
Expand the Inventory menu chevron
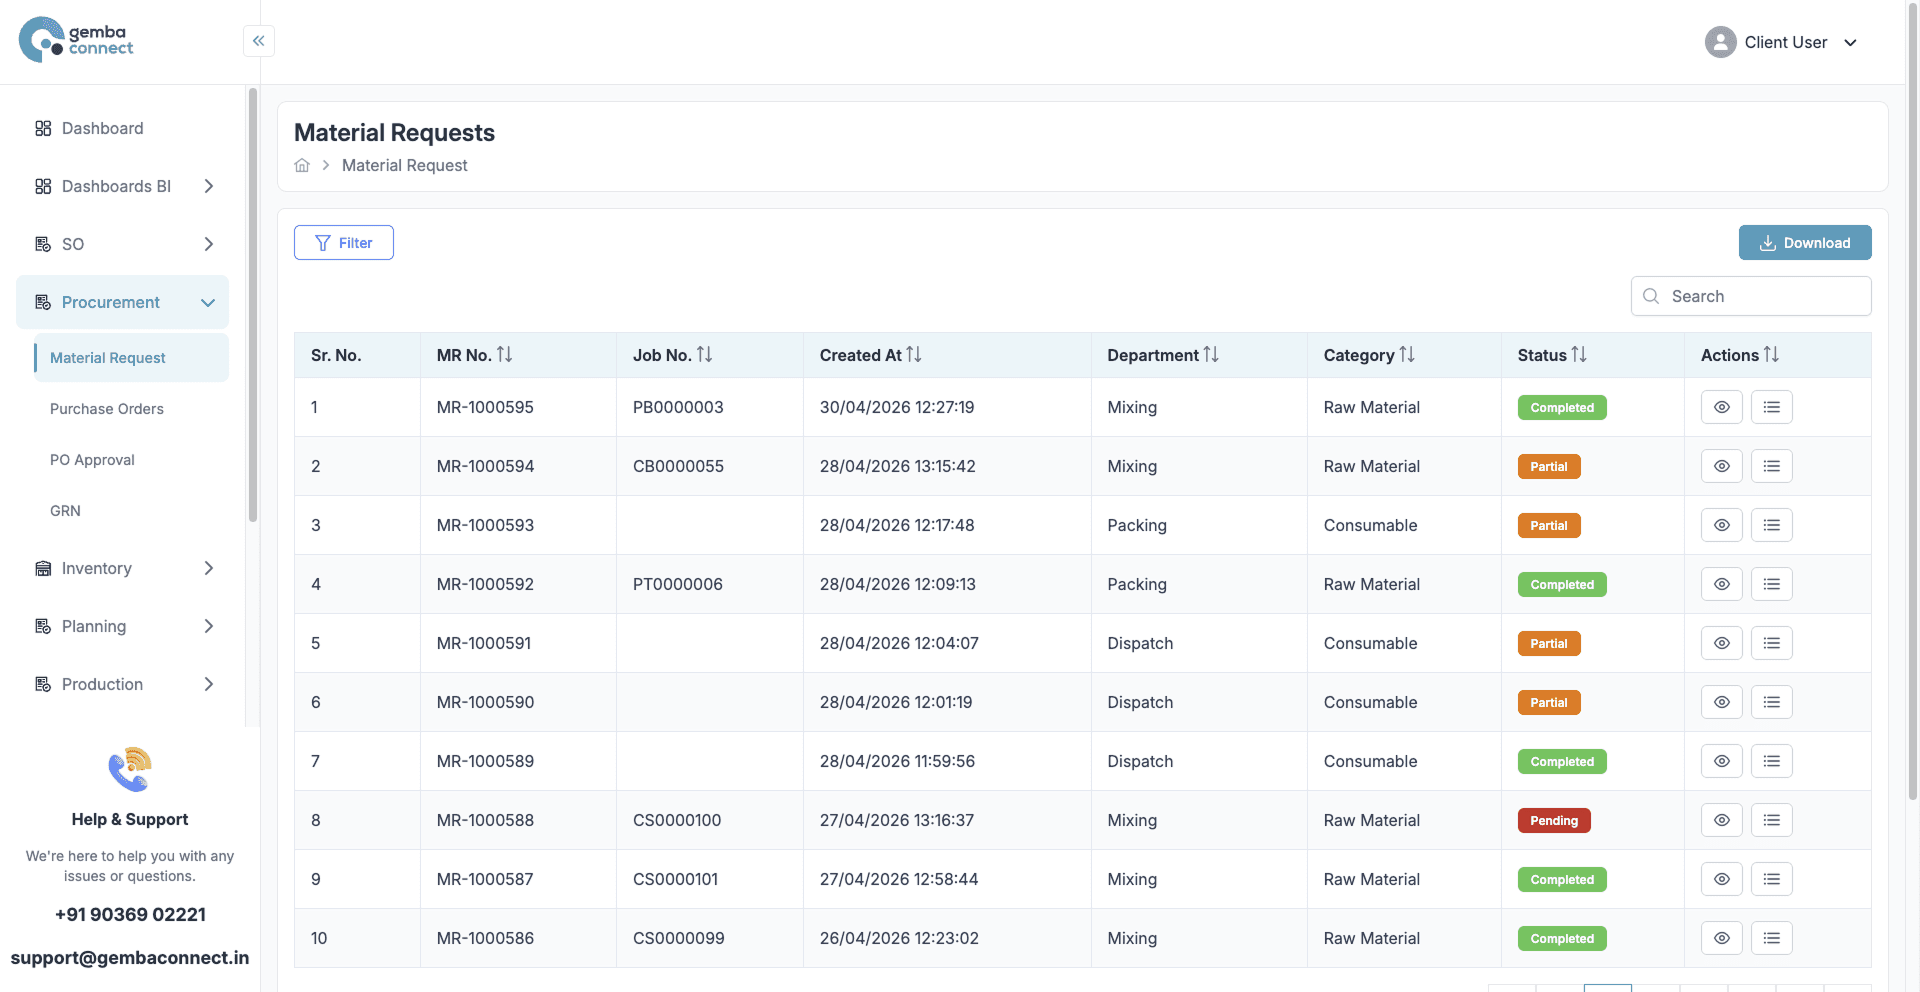208,568
